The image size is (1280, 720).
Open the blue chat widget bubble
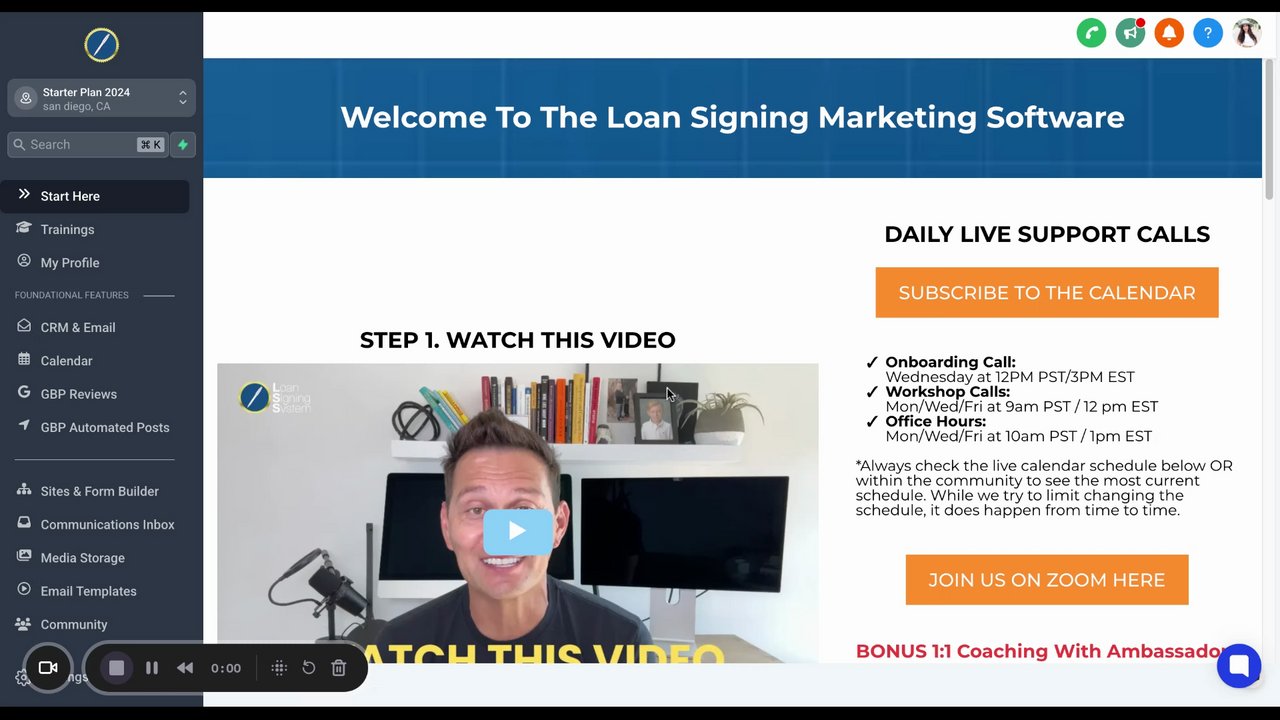1239,666
